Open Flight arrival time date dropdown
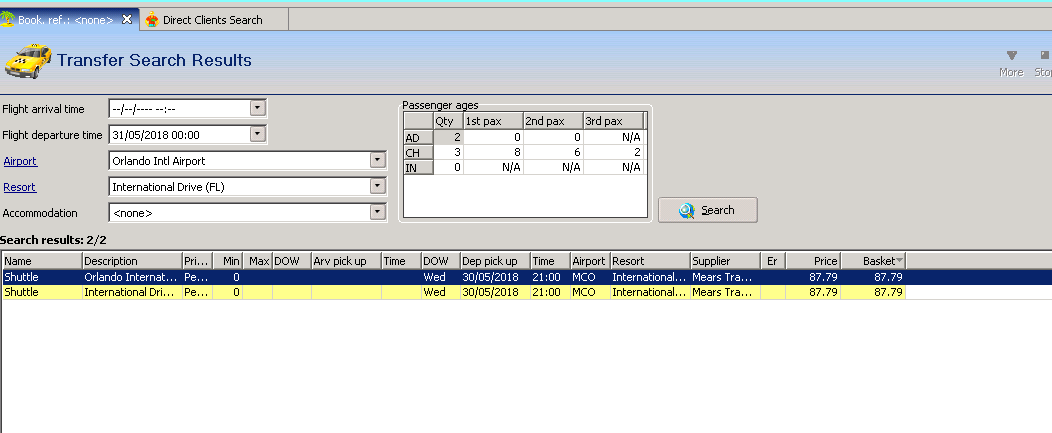1052x433 pixels. (258, 108)
